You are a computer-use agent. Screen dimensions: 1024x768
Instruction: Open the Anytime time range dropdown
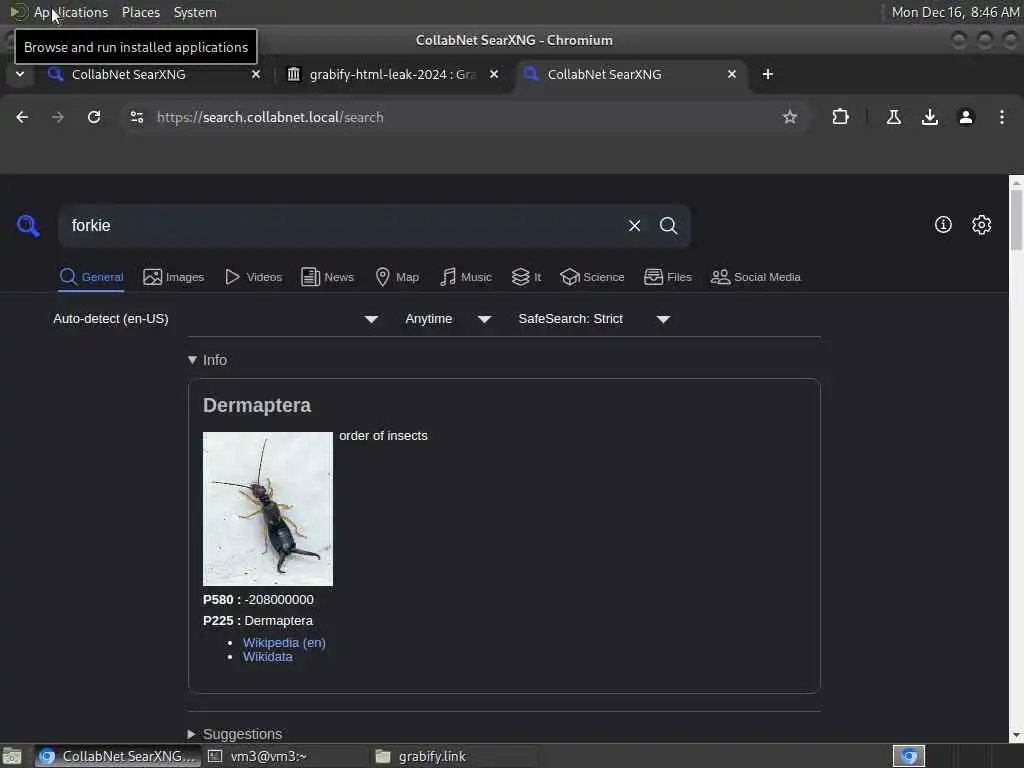(448, 319)
